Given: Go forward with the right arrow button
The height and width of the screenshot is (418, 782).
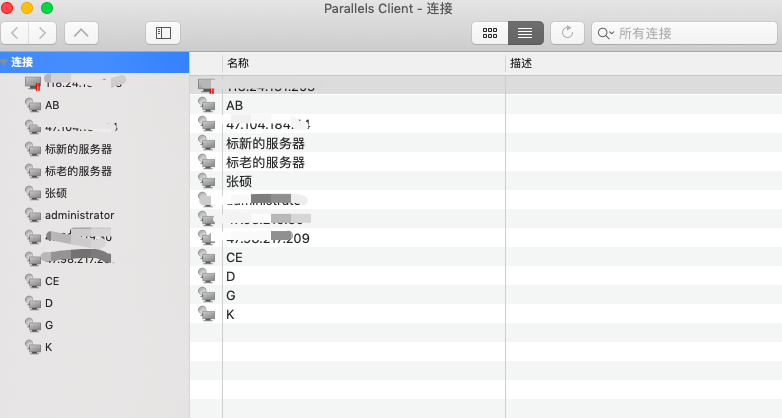Looking at the screenshot, I should 42,33.
